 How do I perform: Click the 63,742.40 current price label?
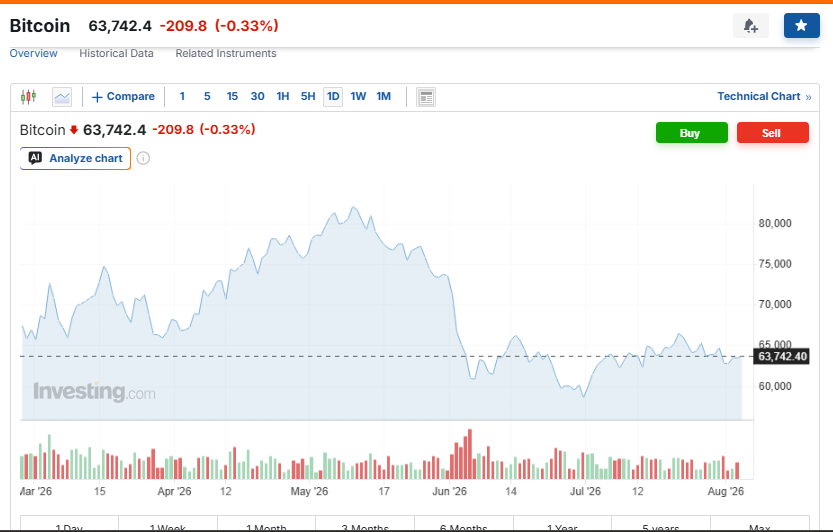tap(782, 357)
